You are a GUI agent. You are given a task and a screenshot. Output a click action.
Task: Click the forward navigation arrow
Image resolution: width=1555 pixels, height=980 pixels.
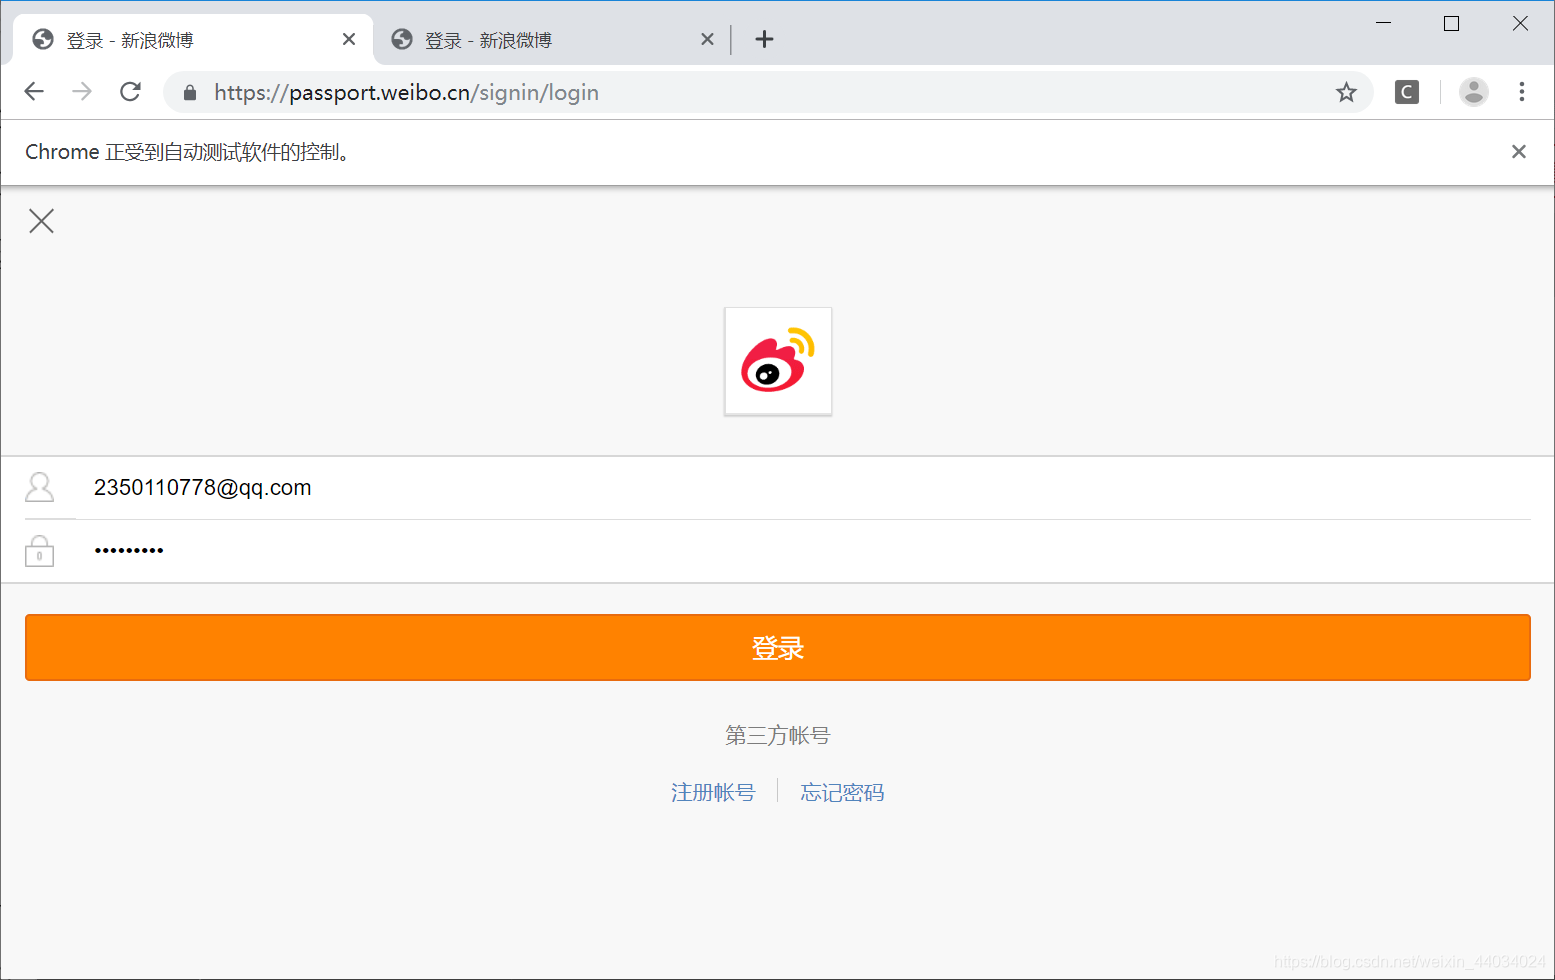[x=81, y=91]
